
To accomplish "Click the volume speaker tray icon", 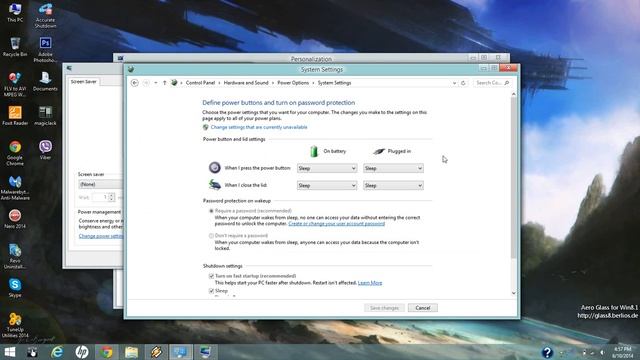I will click(602, 352).
